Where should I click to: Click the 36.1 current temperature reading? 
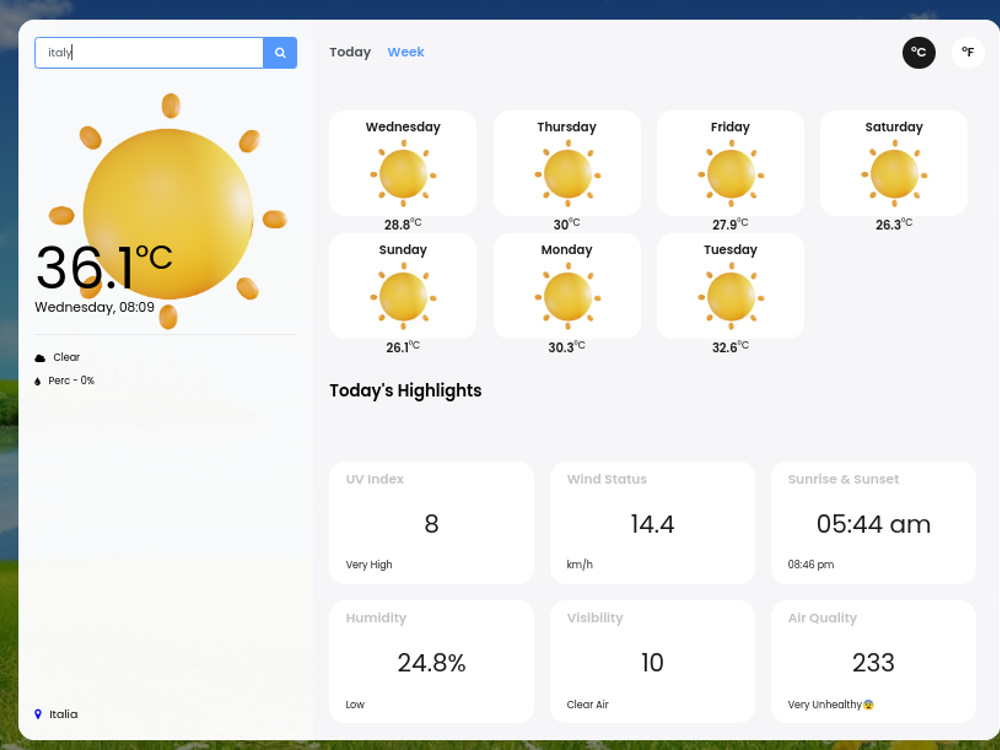104,267
